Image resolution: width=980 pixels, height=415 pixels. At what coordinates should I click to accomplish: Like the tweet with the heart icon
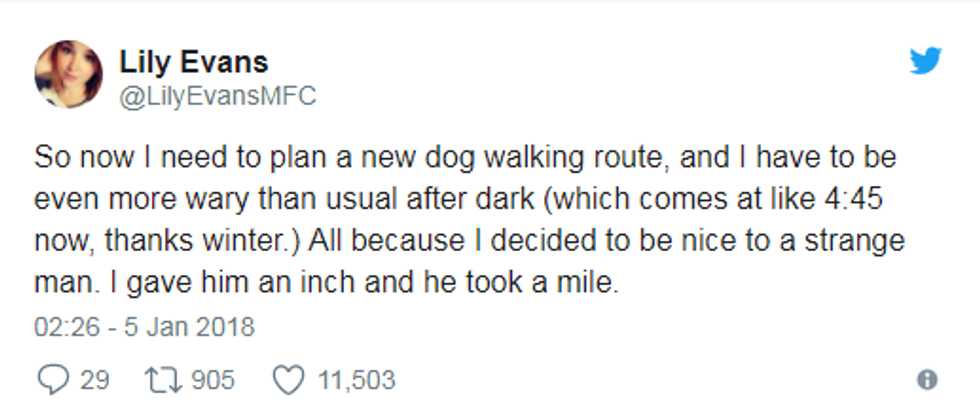289,380
